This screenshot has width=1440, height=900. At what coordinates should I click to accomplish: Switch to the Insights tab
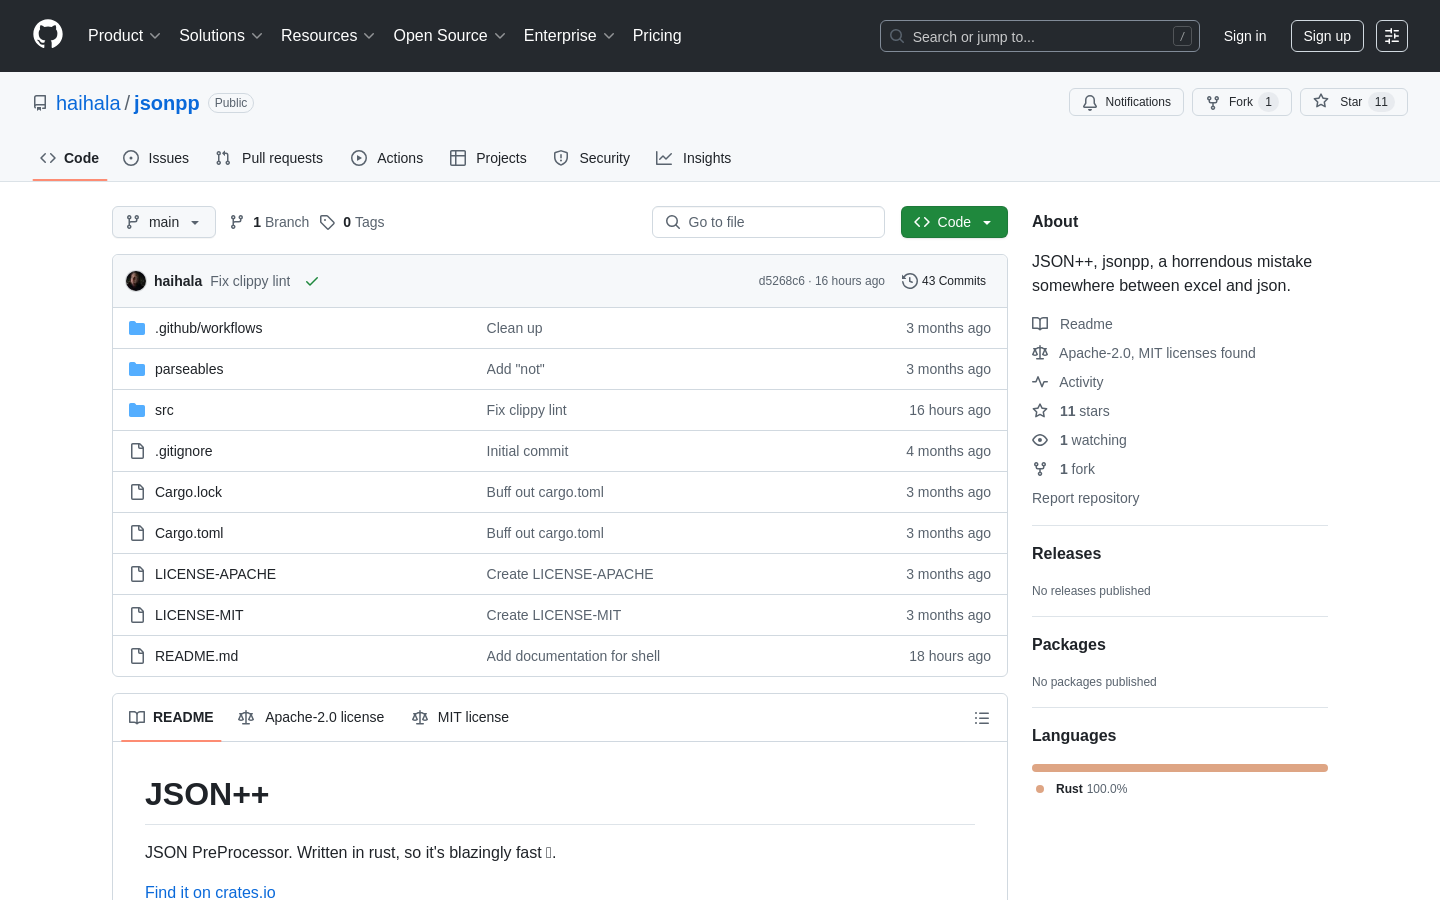694,158
